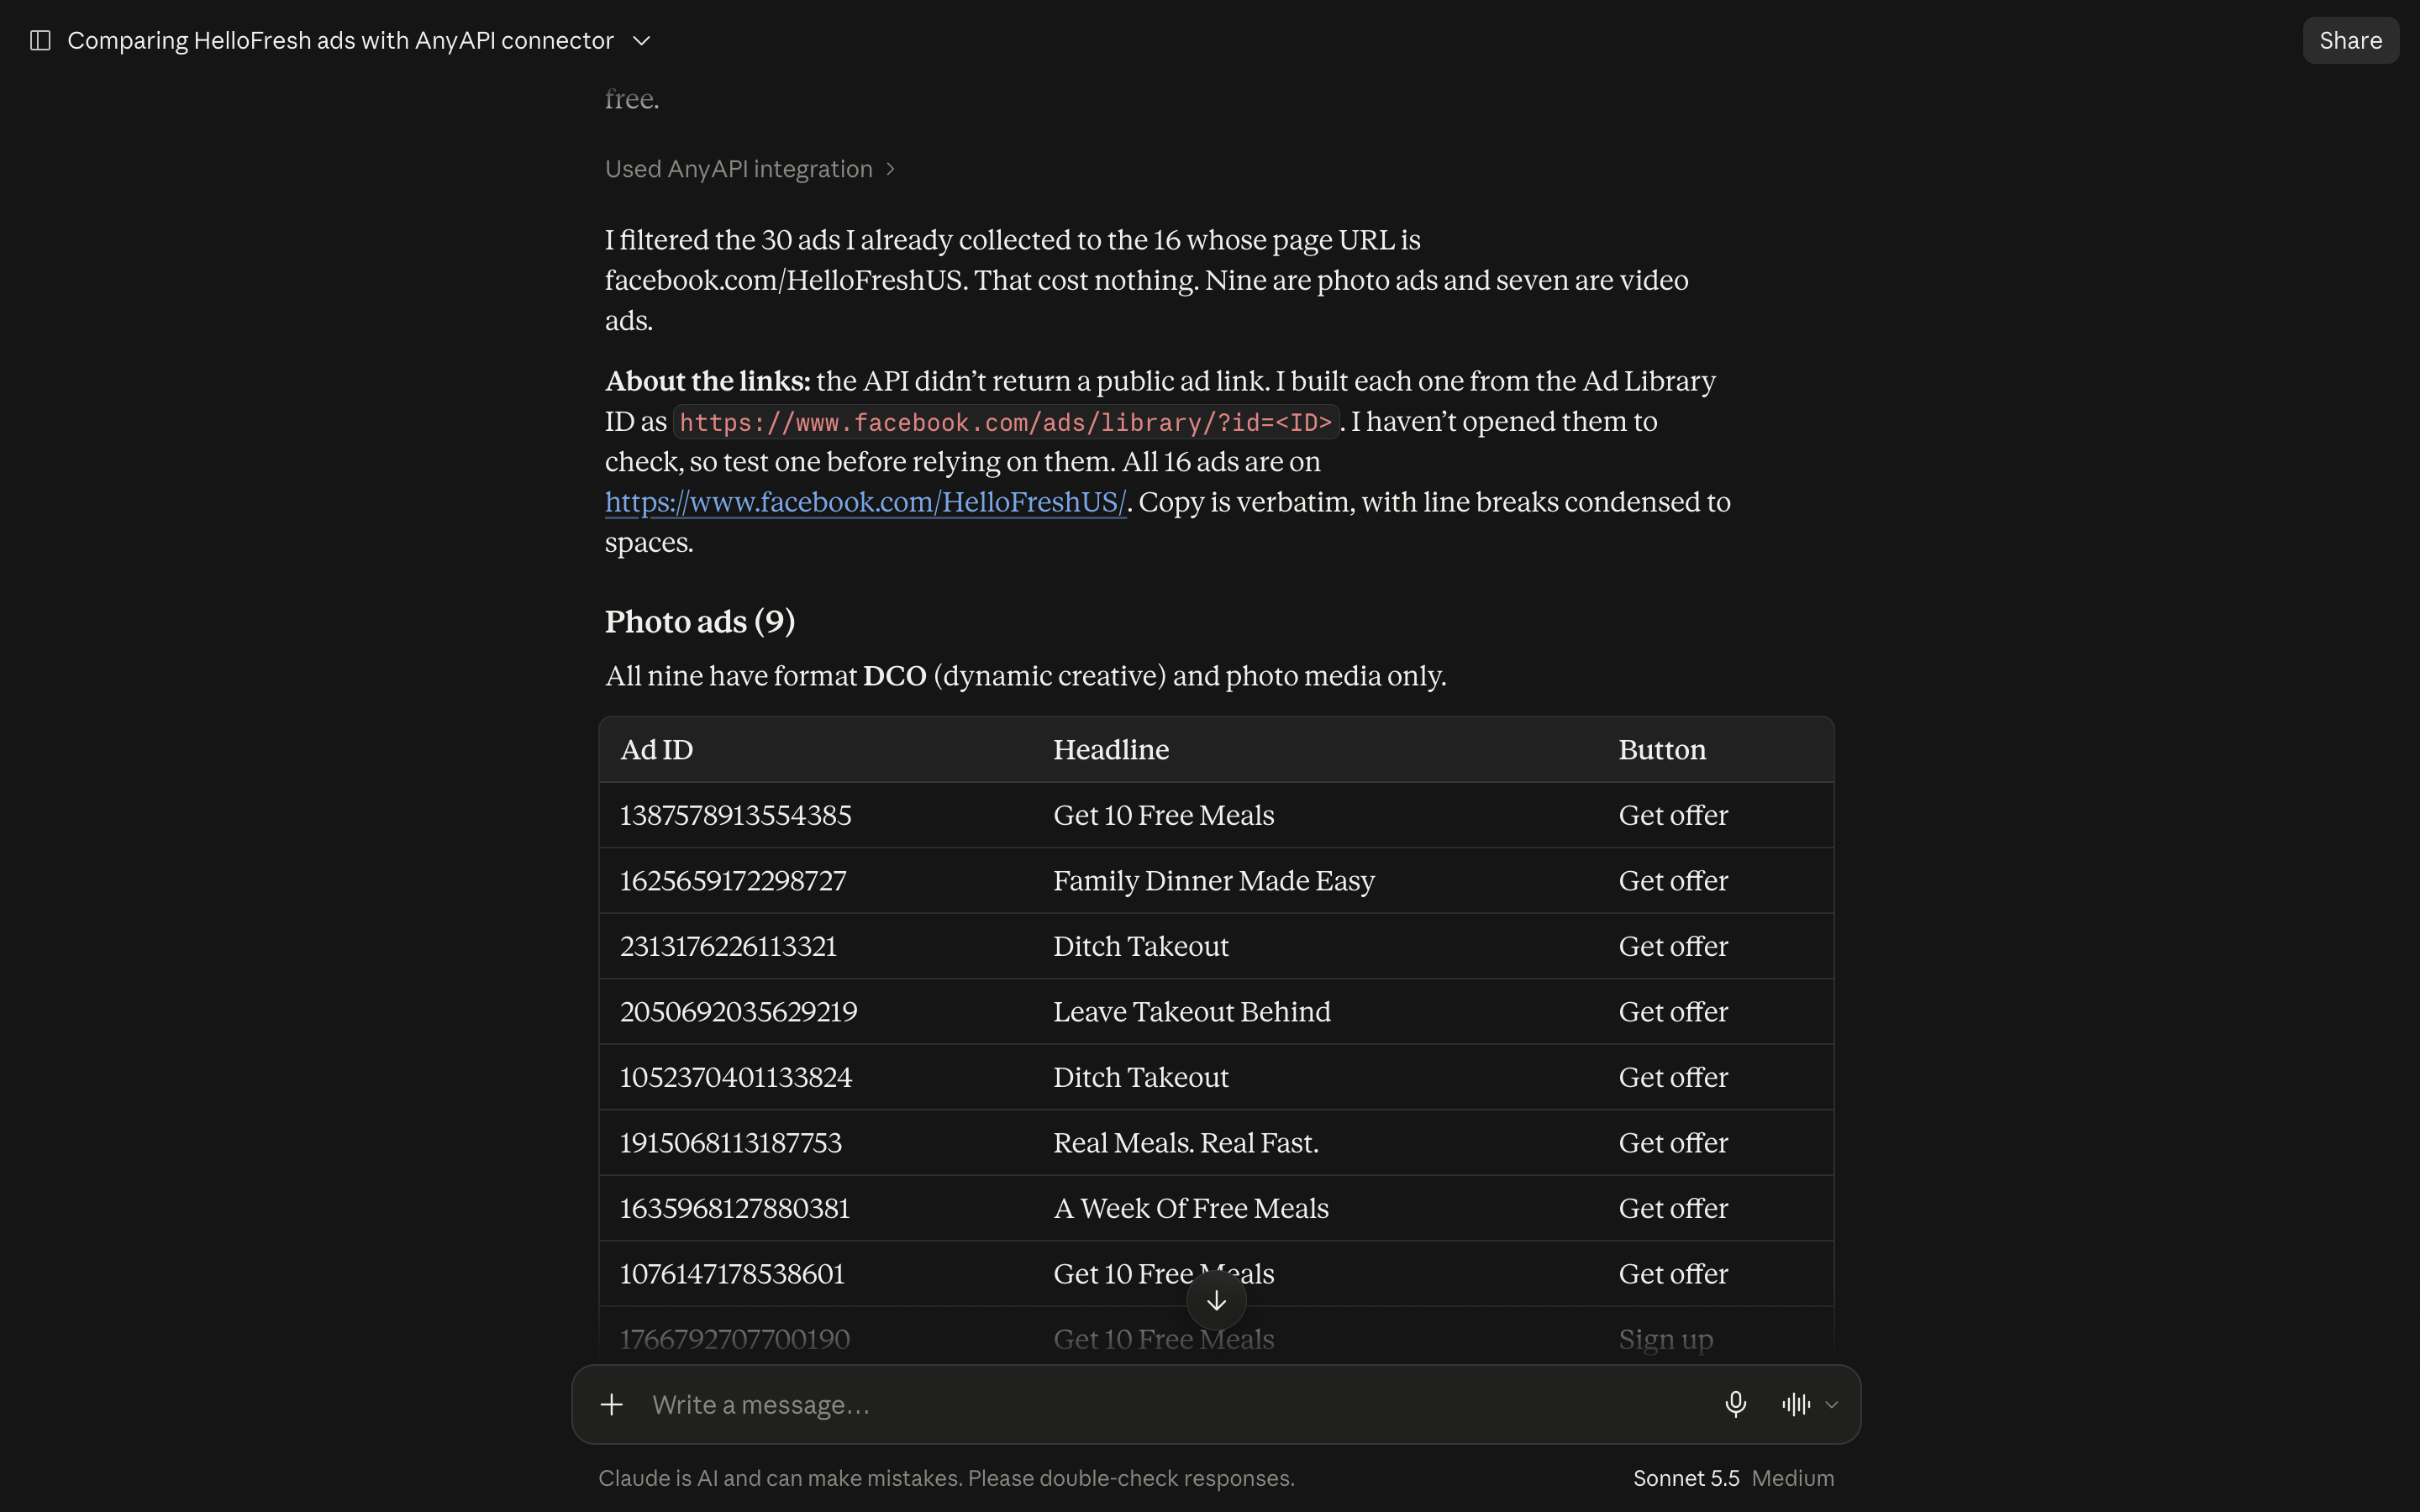2420x1512 pixels.
Task: Jump to bottom with the down-arrow button
Action: 1216,1300
